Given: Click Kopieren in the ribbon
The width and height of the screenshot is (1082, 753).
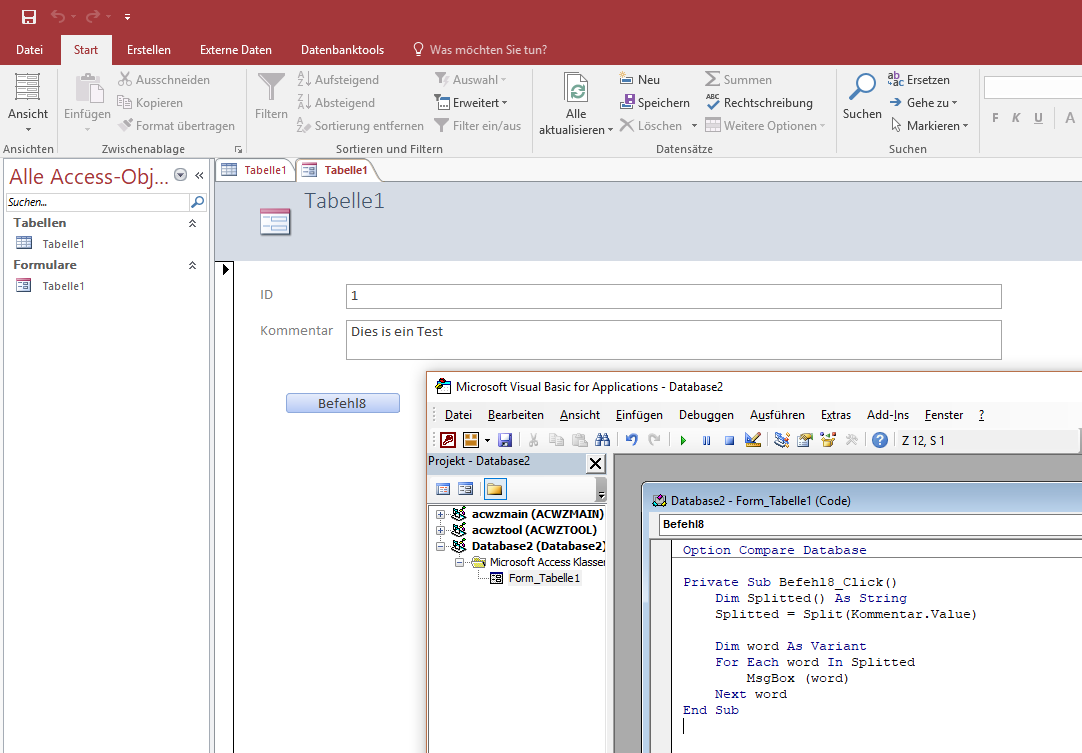Looking at the screenshot, I should coord(150,102).
